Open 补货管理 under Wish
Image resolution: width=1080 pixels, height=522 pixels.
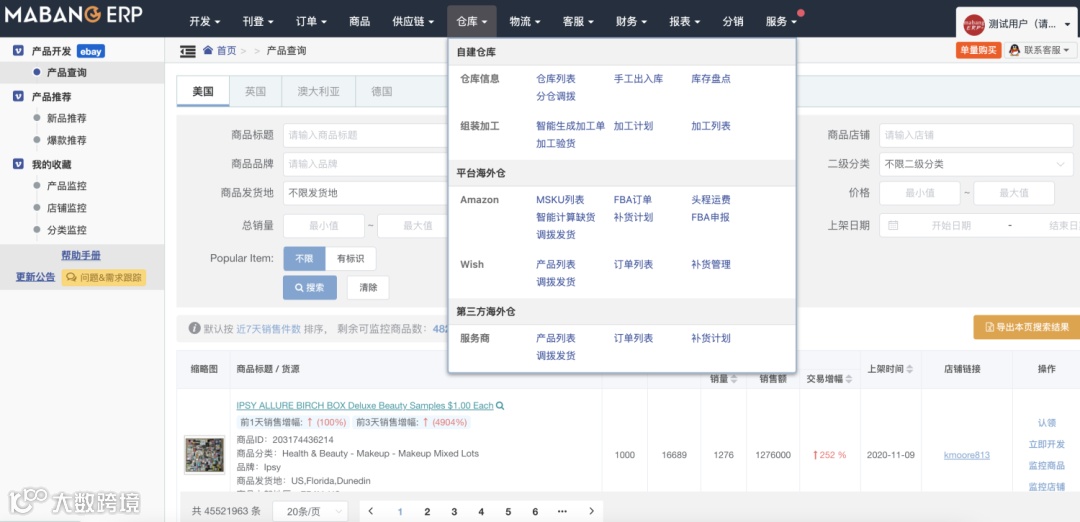(x=711, y=264)
